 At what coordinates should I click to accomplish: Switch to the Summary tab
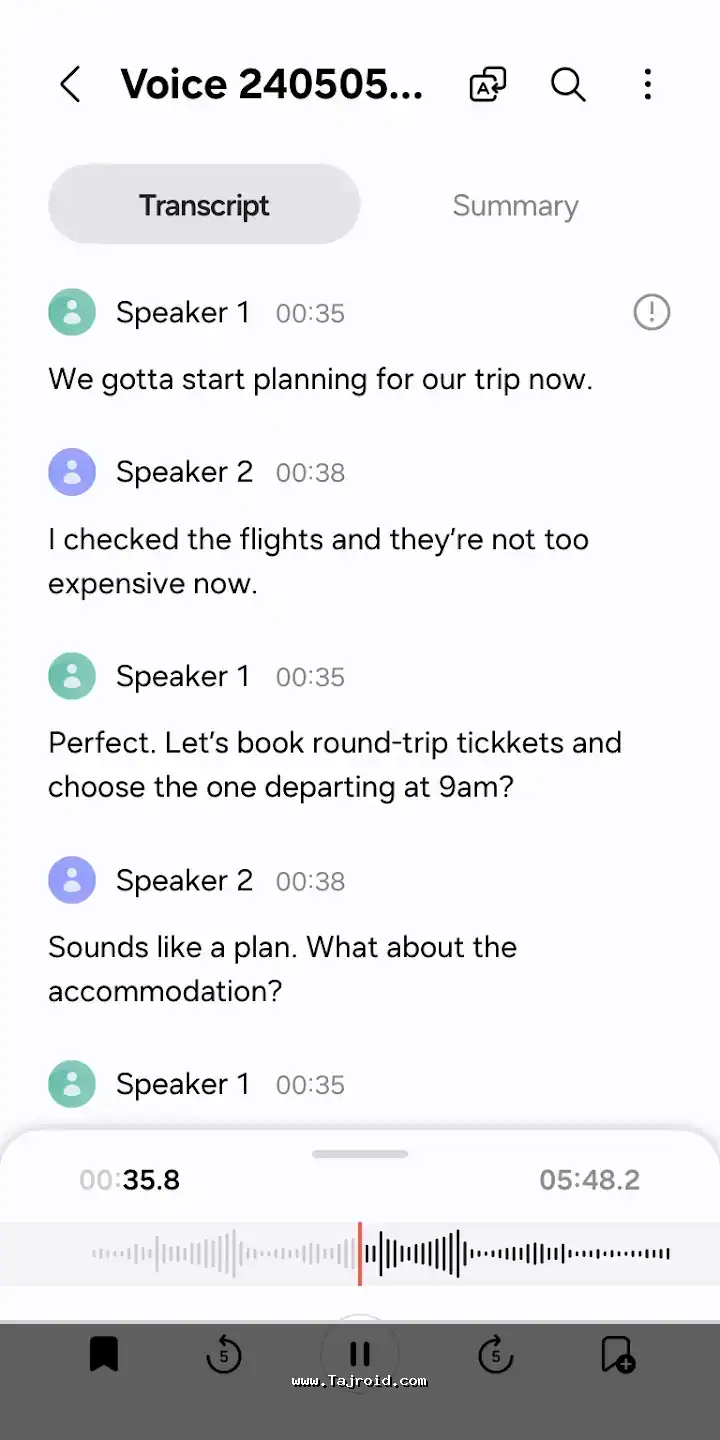point(515,205)
